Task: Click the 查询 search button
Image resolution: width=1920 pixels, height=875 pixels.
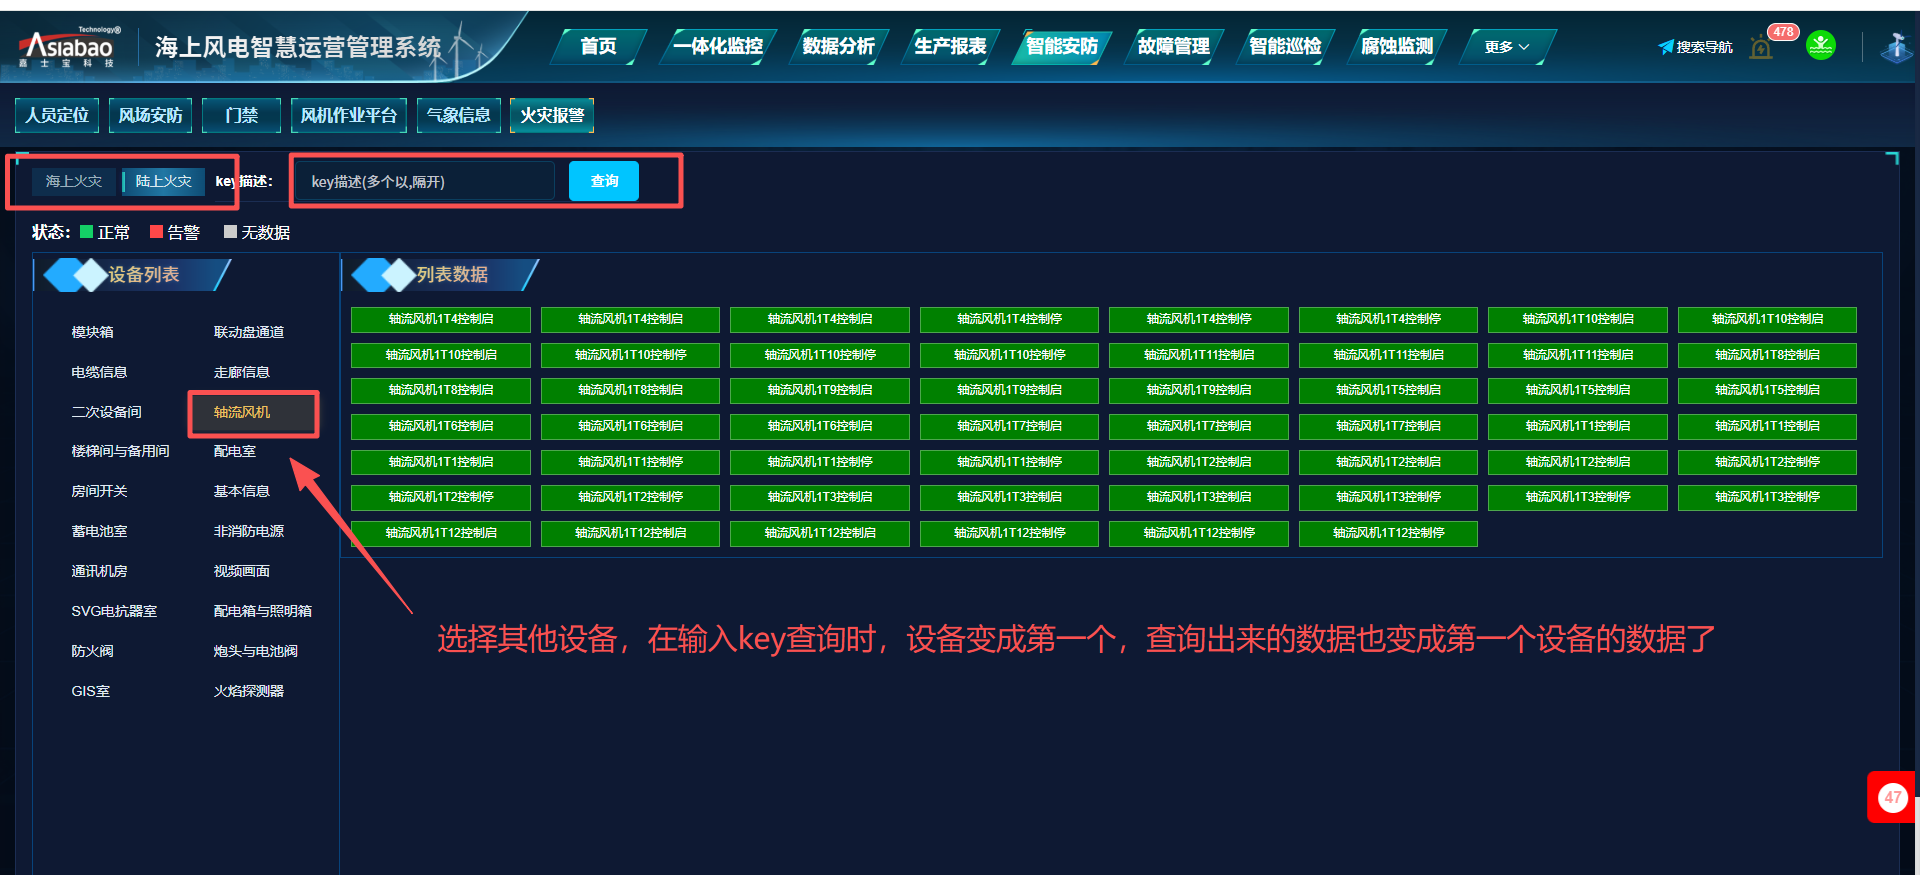Action: [604, 181]
